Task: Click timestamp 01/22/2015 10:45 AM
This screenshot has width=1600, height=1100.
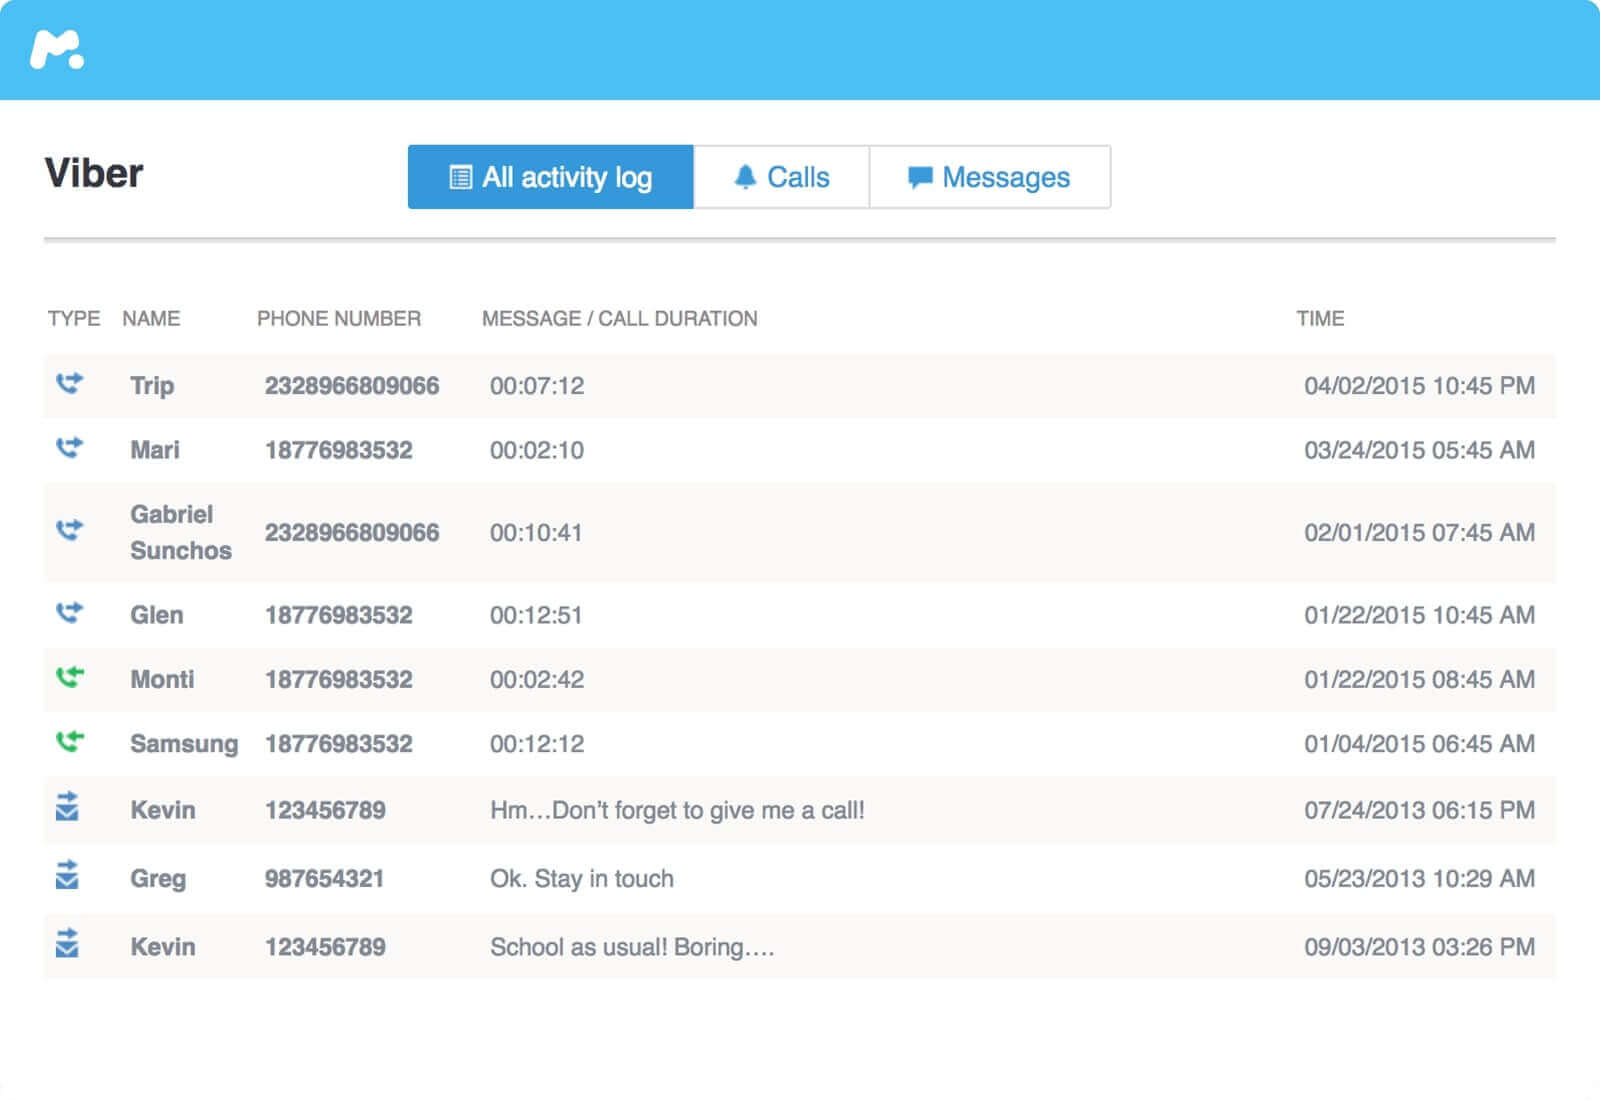Action: click(1420, 615)
